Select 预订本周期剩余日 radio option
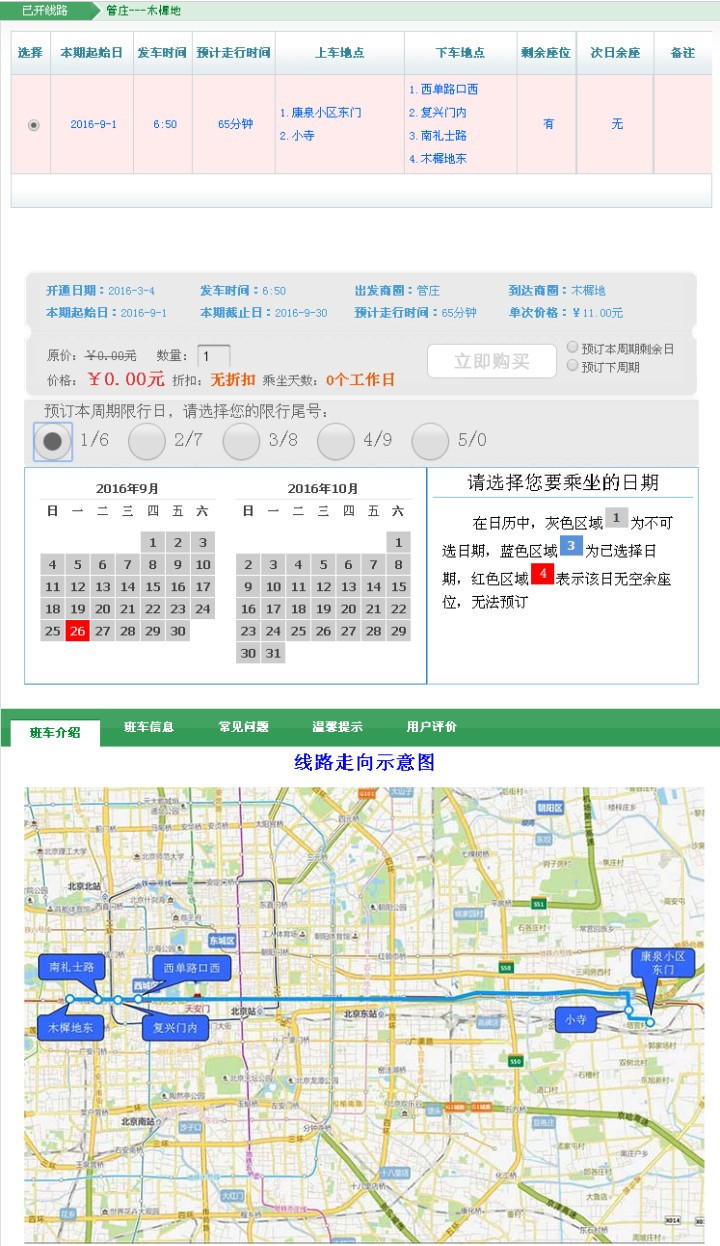The image size is (720, 1246). (573, 348)
